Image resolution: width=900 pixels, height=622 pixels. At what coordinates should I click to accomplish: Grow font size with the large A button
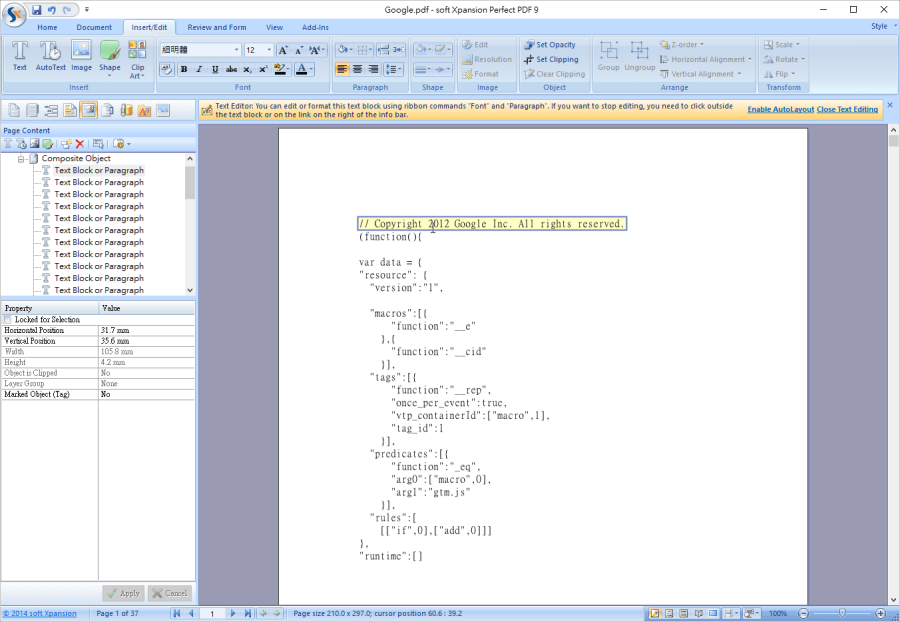(282, 50)
